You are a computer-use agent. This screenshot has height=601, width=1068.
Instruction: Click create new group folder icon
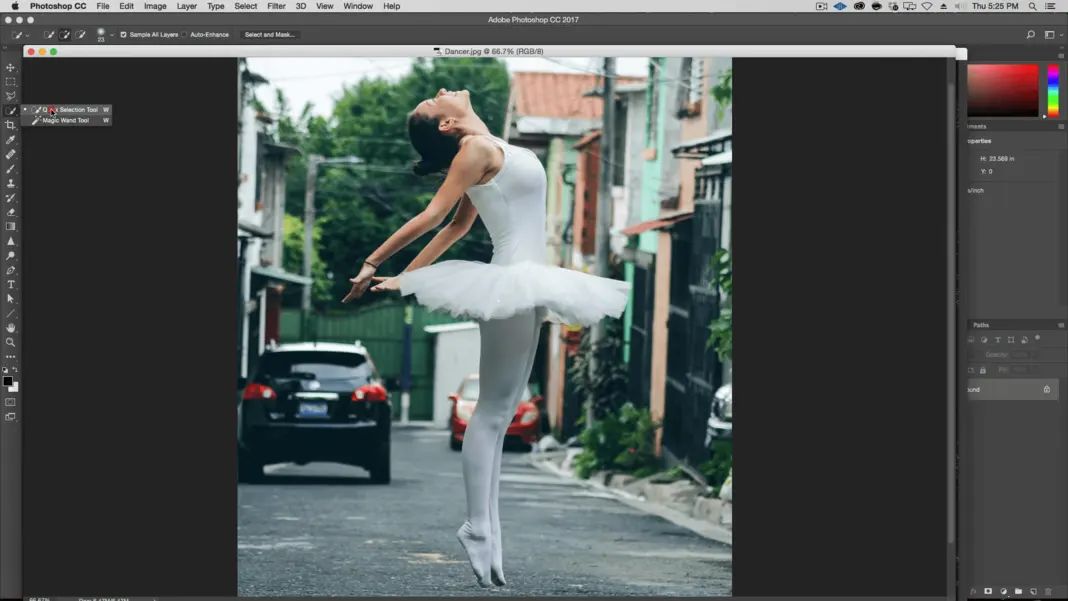coord(1018,591)
